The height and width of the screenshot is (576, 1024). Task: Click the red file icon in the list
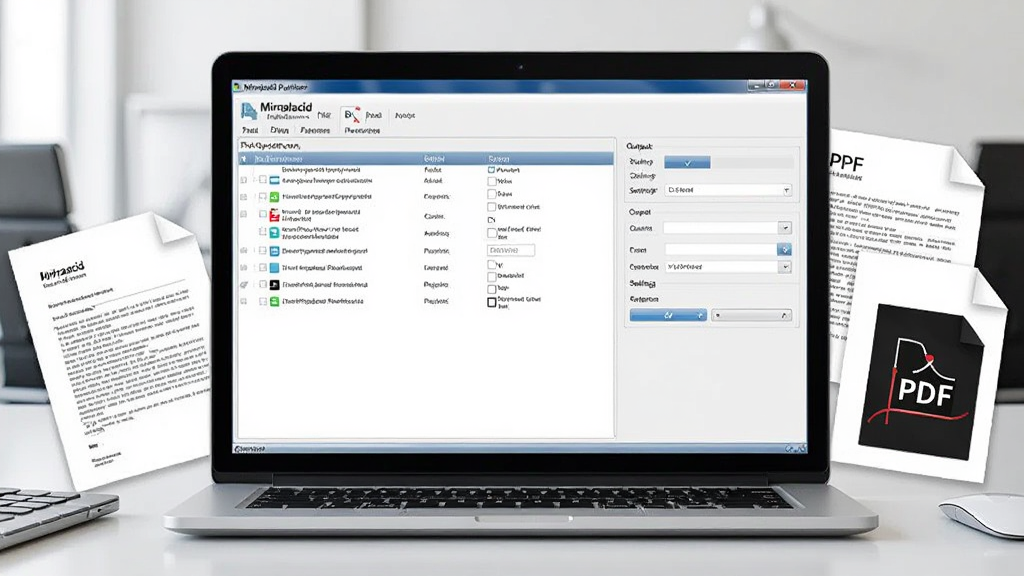point(275,215)
